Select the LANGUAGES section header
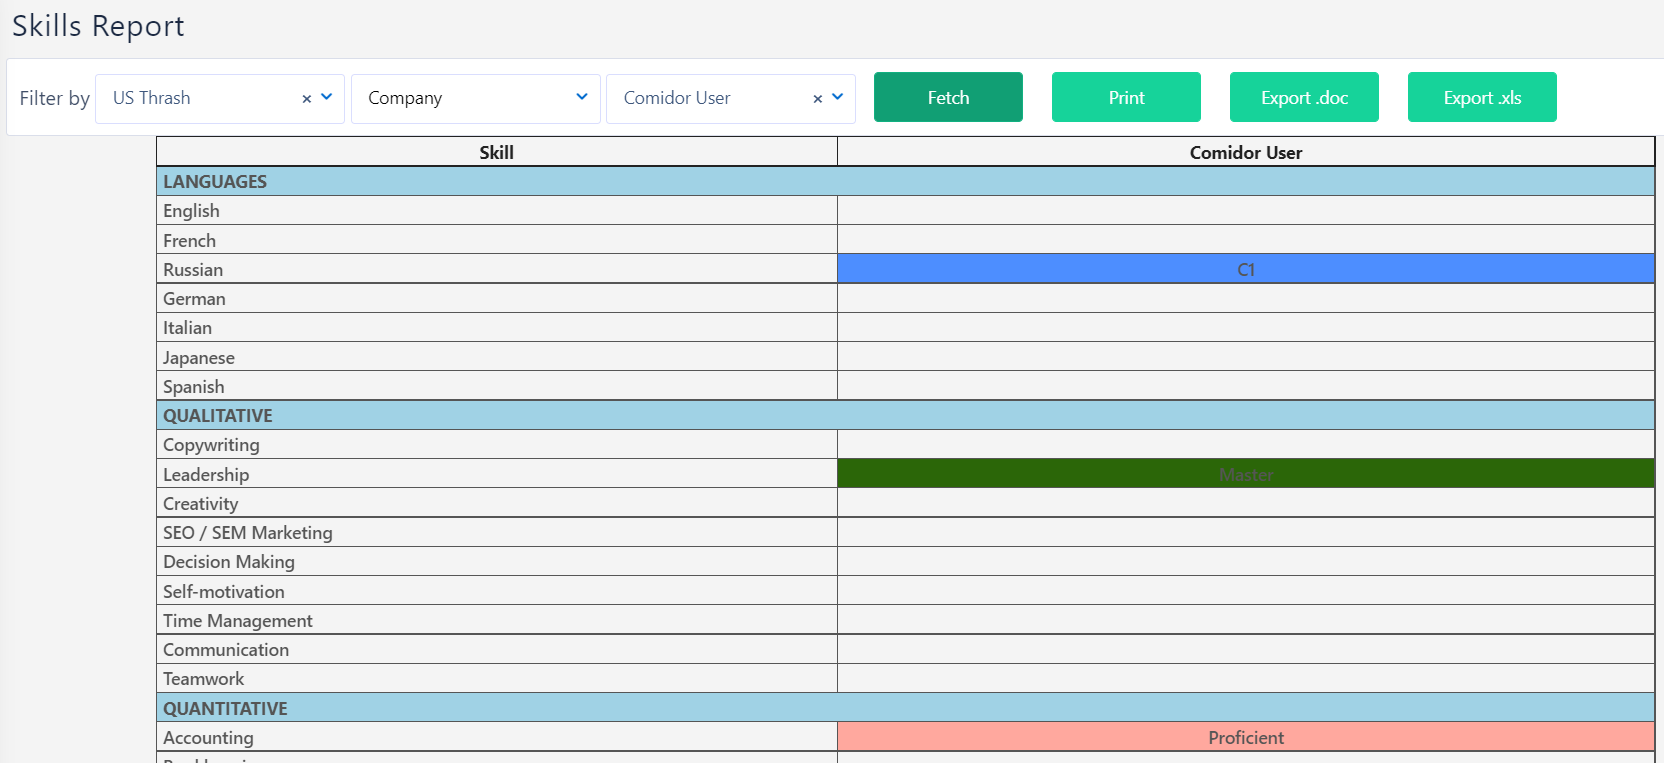 (905, 181)
